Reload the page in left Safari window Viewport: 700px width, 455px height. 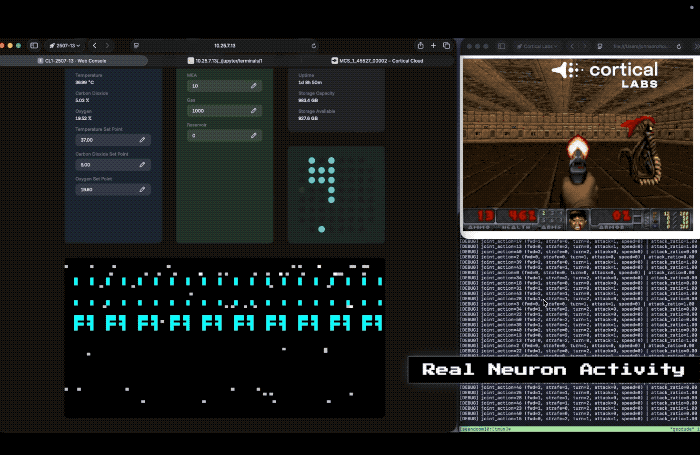coord(314,46)
